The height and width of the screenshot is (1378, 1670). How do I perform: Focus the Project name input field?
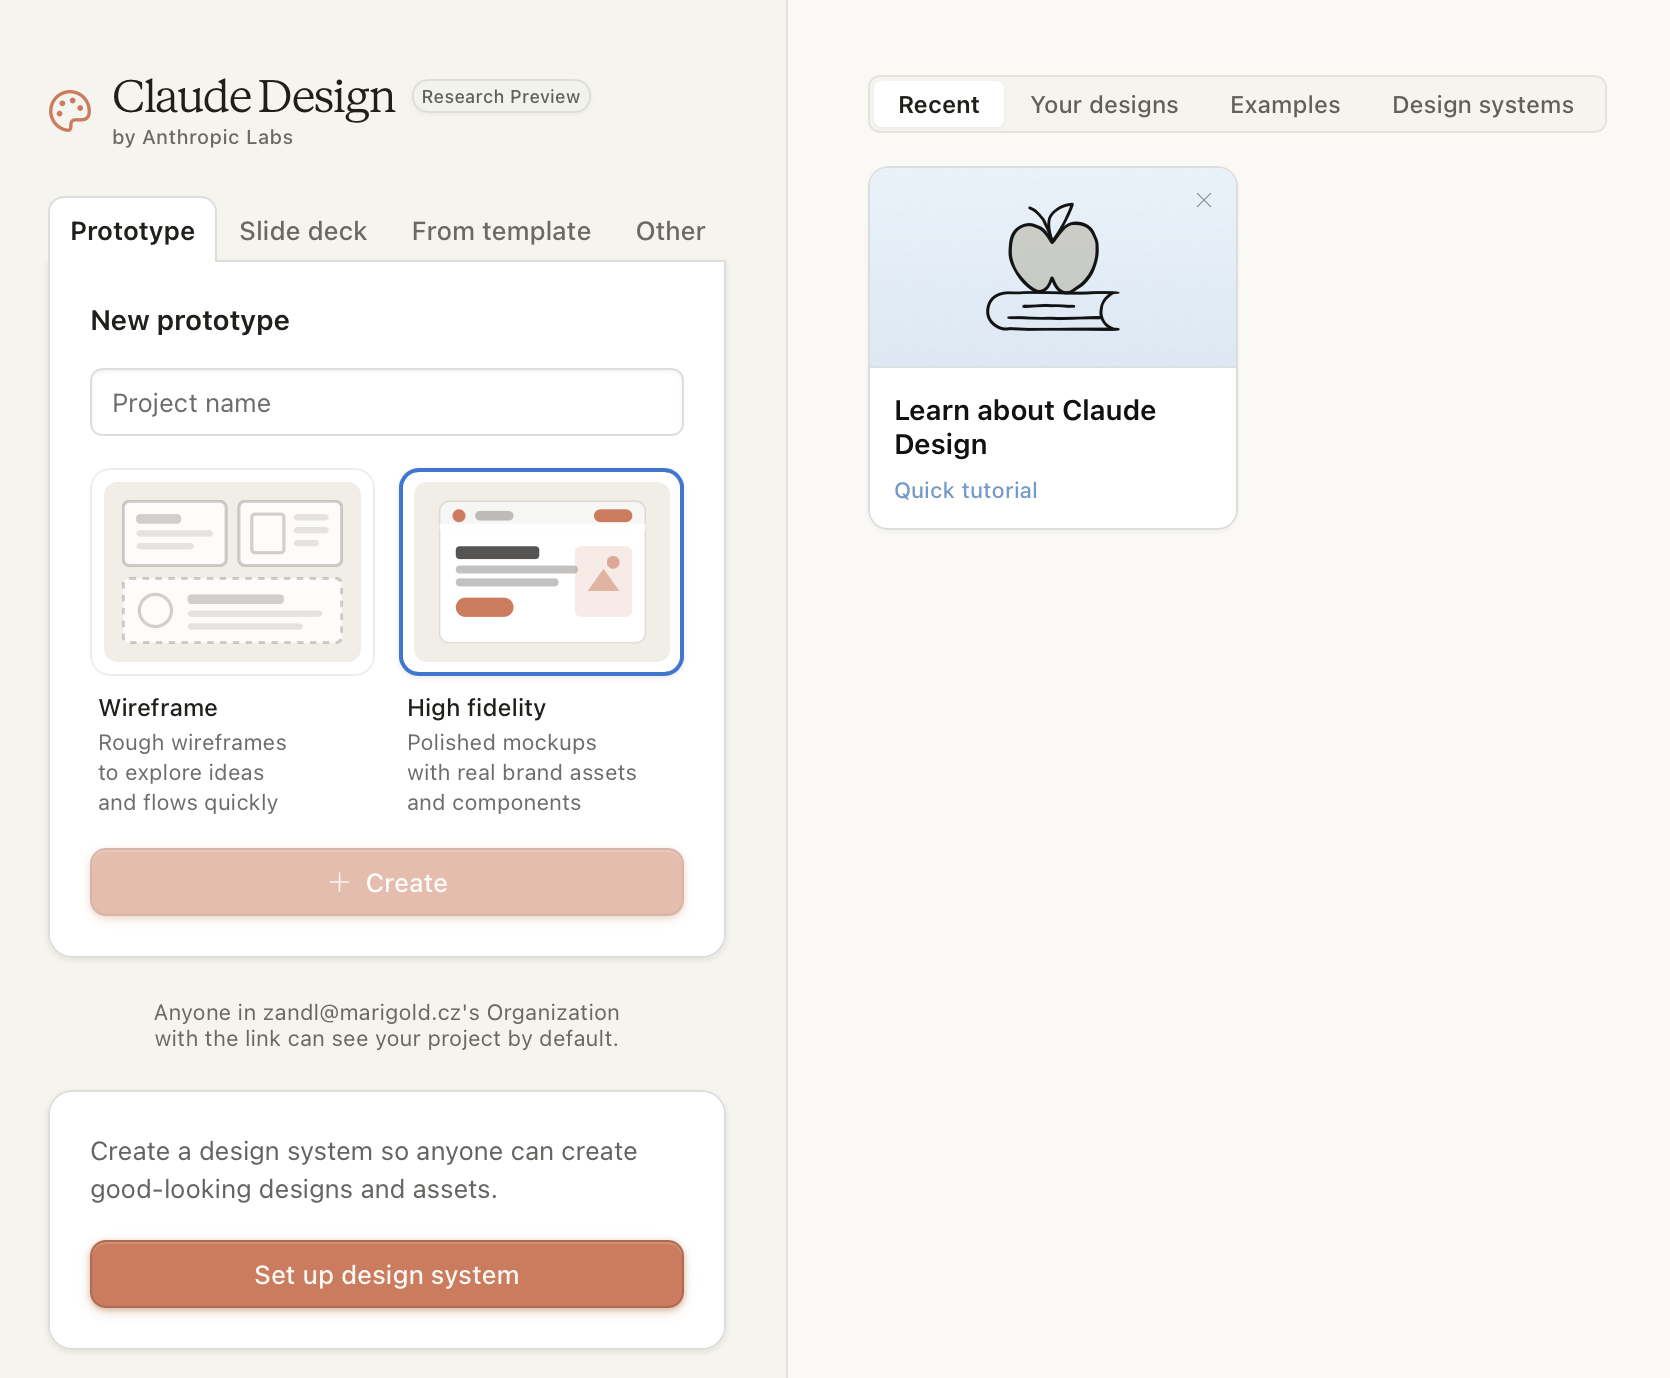[x=387, y=403]
